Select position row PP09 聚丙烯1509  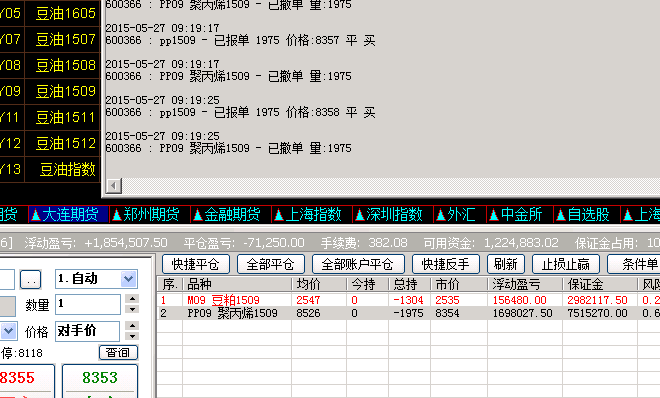[x=408, y=313]
